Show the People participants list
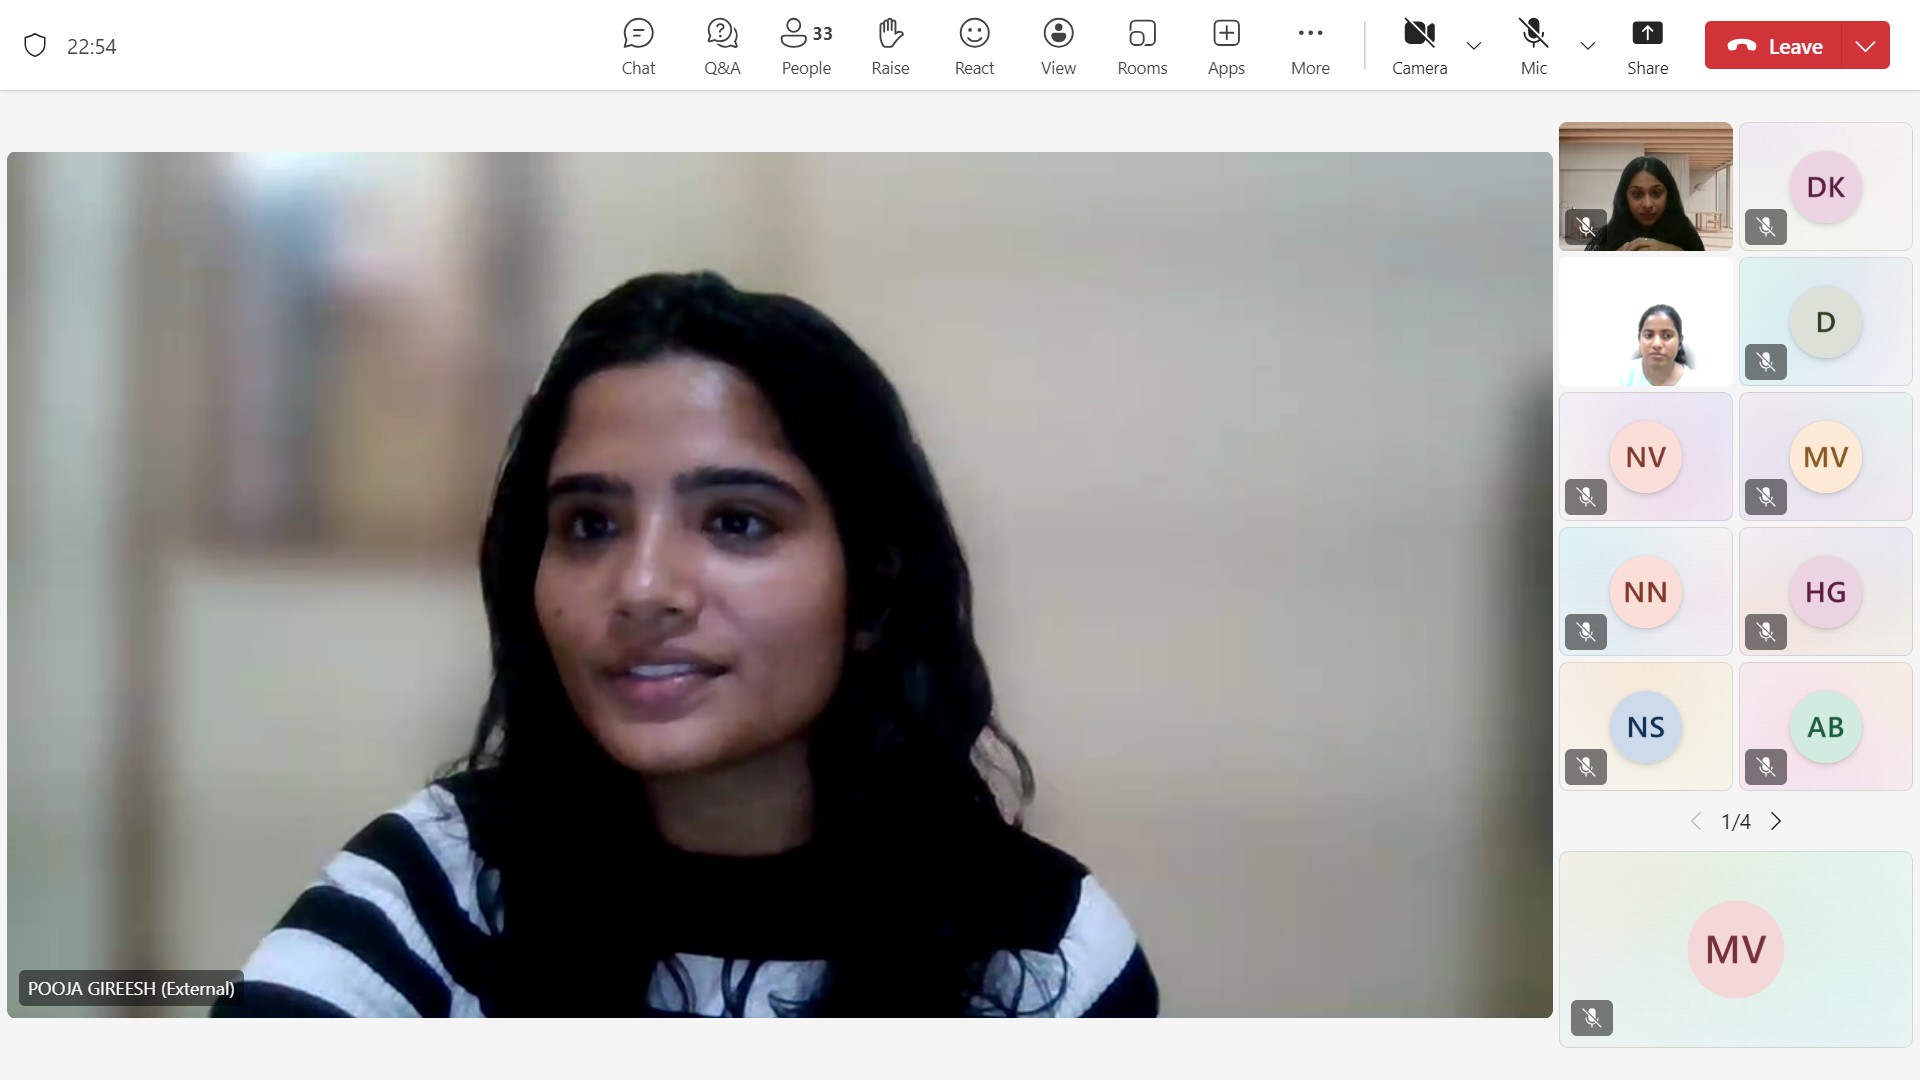The image size is (1920, 1080). coord(806,46)
